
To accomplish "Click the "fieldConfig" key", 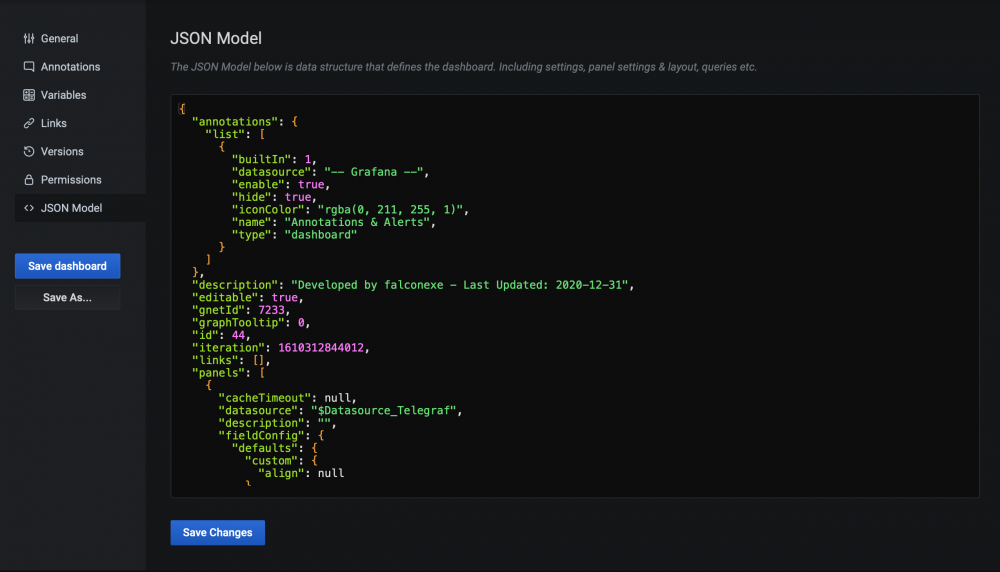I will click(261, 436).
